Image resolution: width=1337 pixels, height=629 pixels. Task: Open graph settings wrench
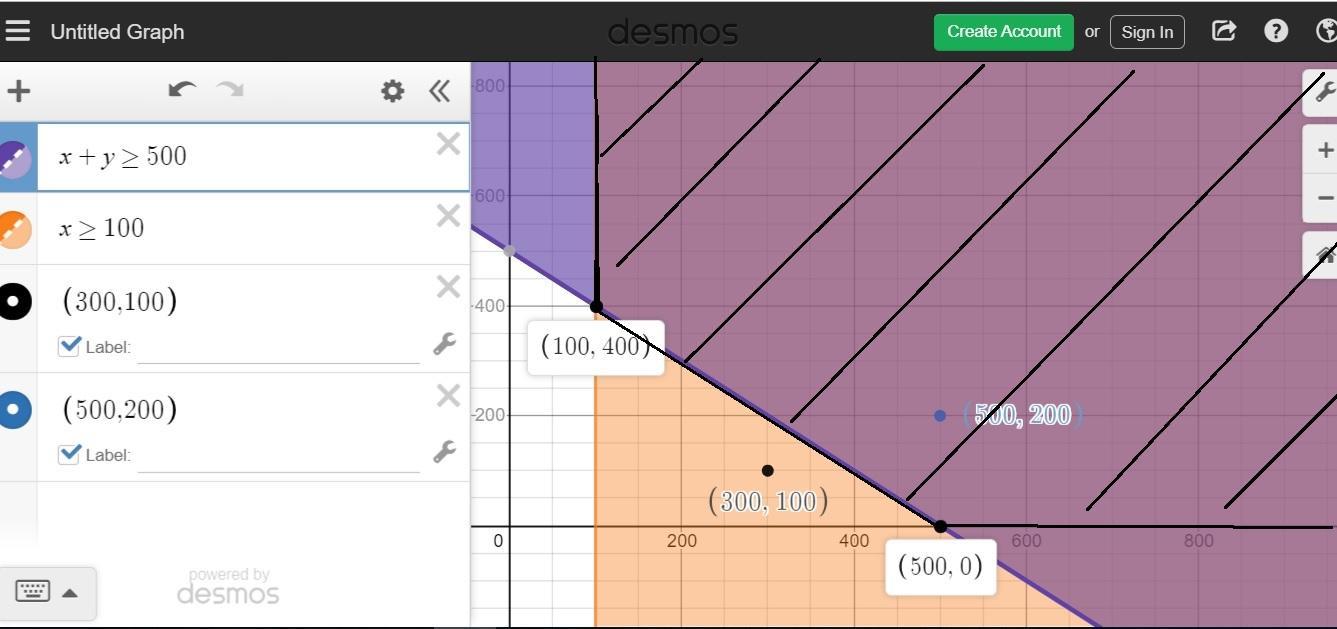pos(1322,91)
